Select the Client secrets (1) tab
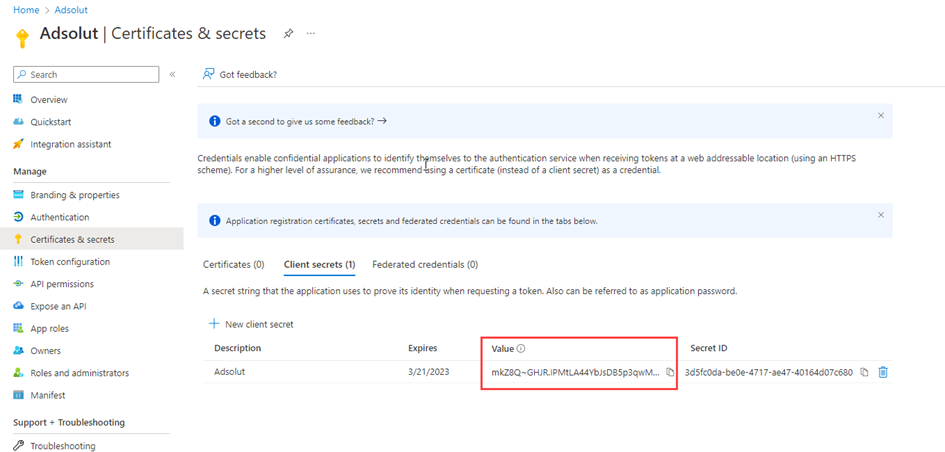945x452 pixels. pyautogui.click(x=320, y=265)
